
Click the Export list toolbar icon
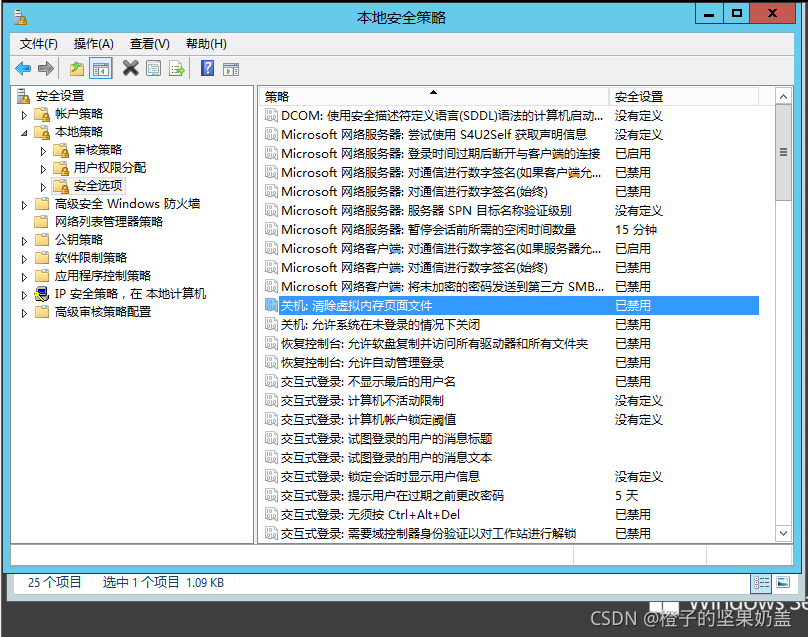pos(177,68)
